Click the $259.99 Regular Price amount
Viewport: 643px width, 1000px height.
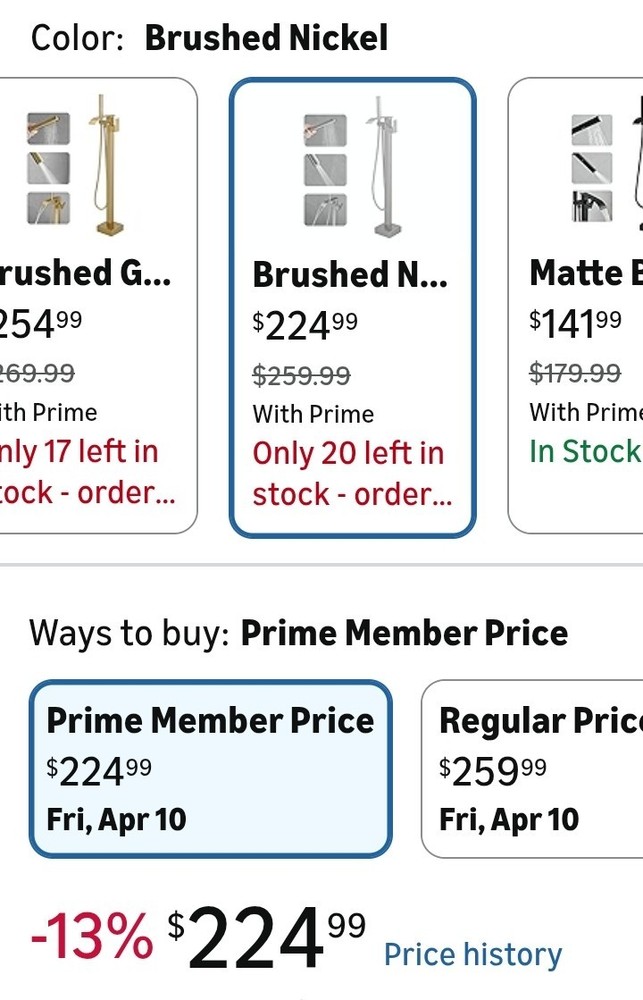coord(493,769)
